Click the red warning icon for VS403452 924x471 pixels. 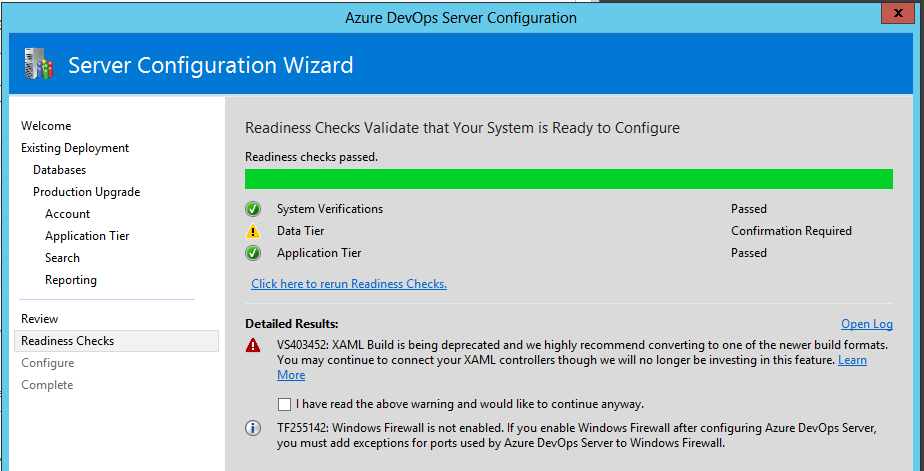pos(253,345)
